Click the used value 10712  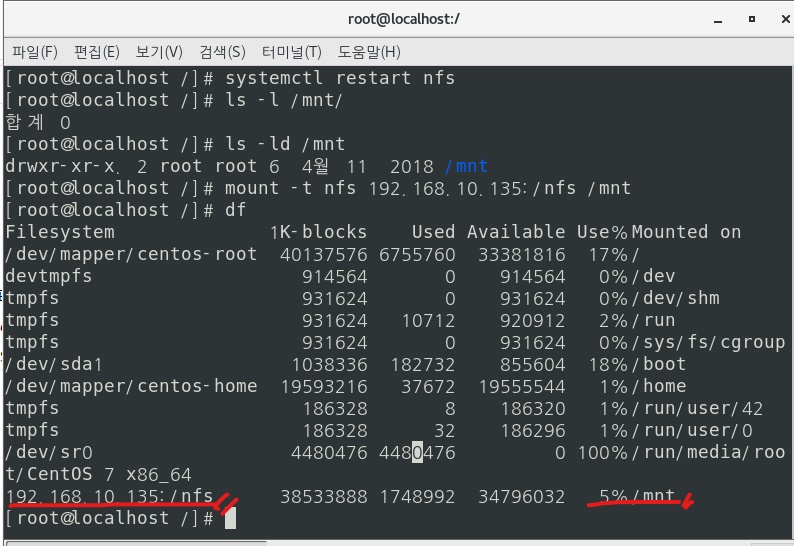(x=428, y=321)
